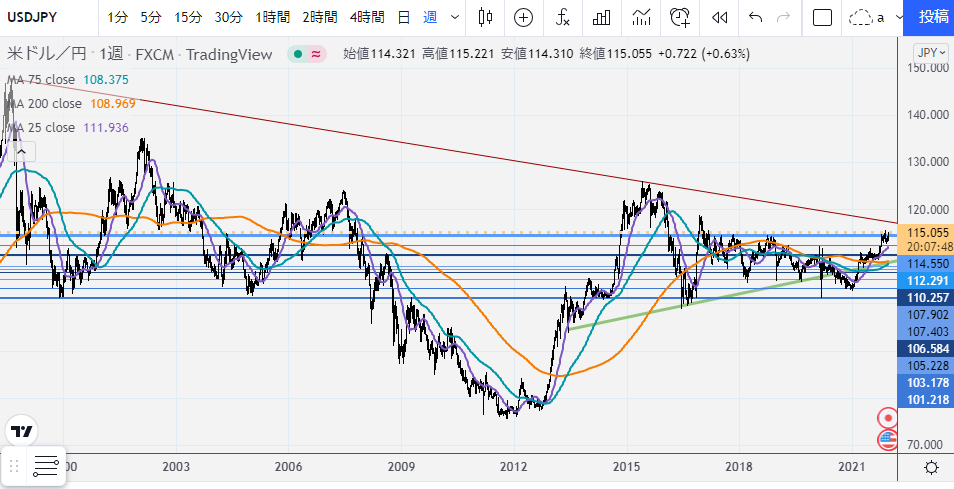Collapse the indicator legend with the chevron
The height and width of the screenshot is (489, 954).
pyautogui.click(x=21, y=152)
